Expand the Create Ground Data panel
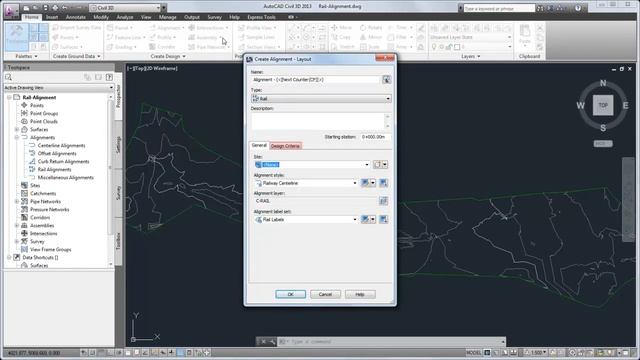 tap(76, 56)
